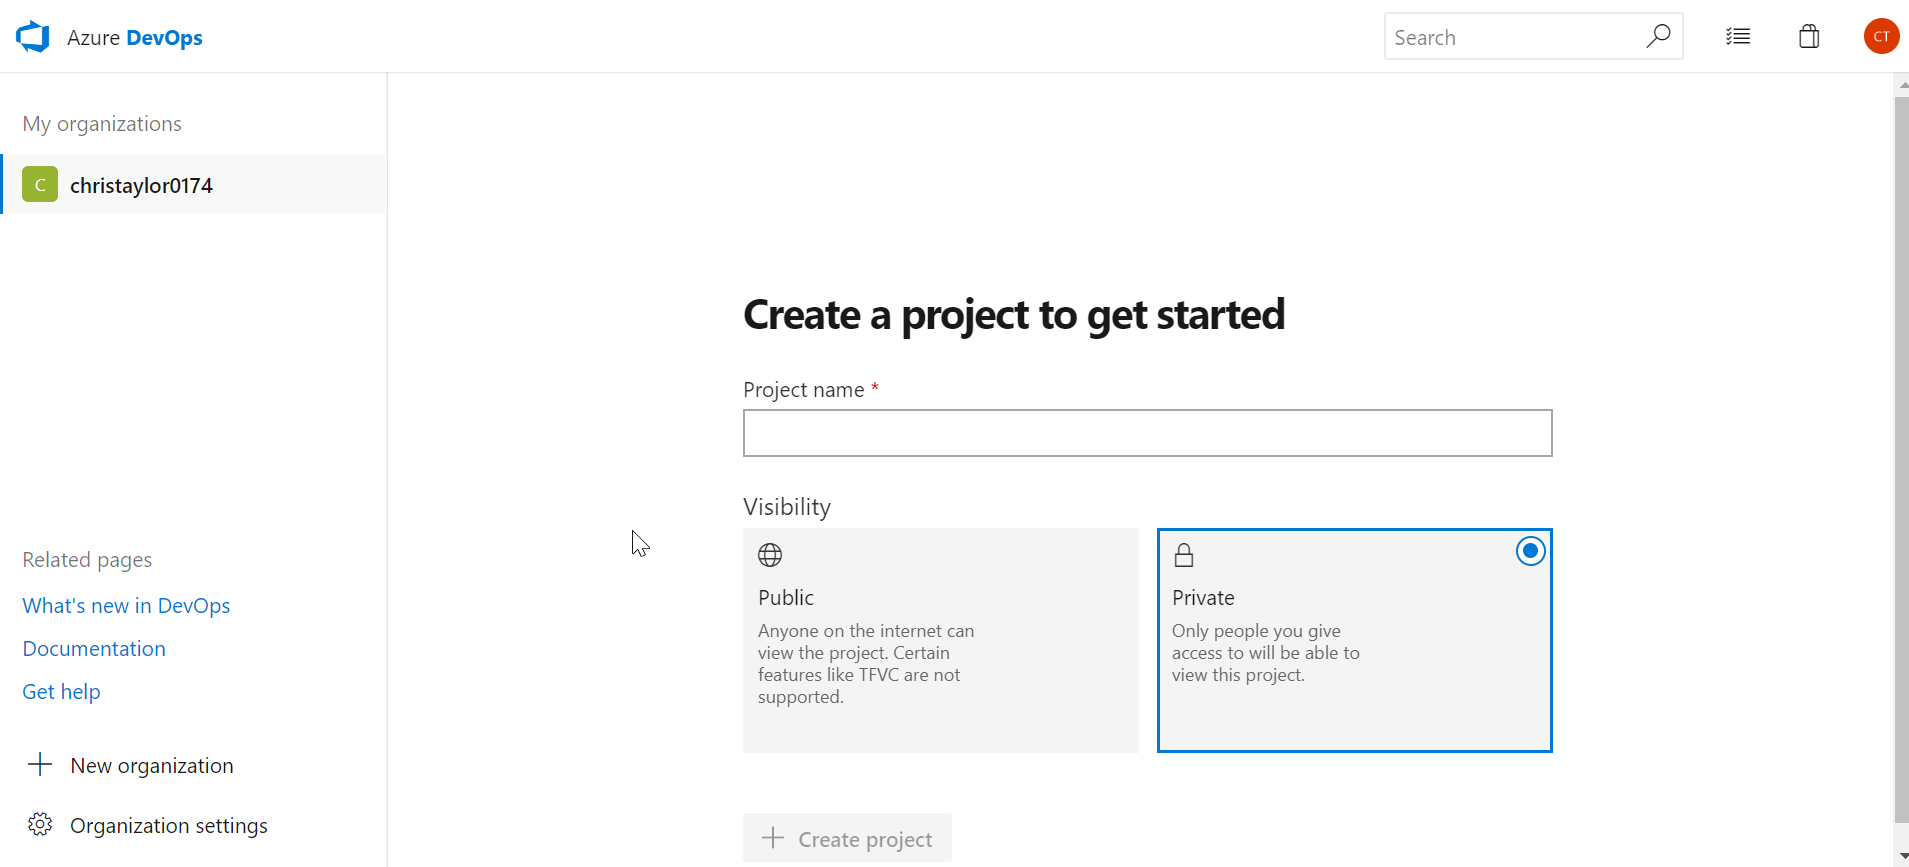Open the work items list icon
1909x867 pixels.
point(1738,37)
